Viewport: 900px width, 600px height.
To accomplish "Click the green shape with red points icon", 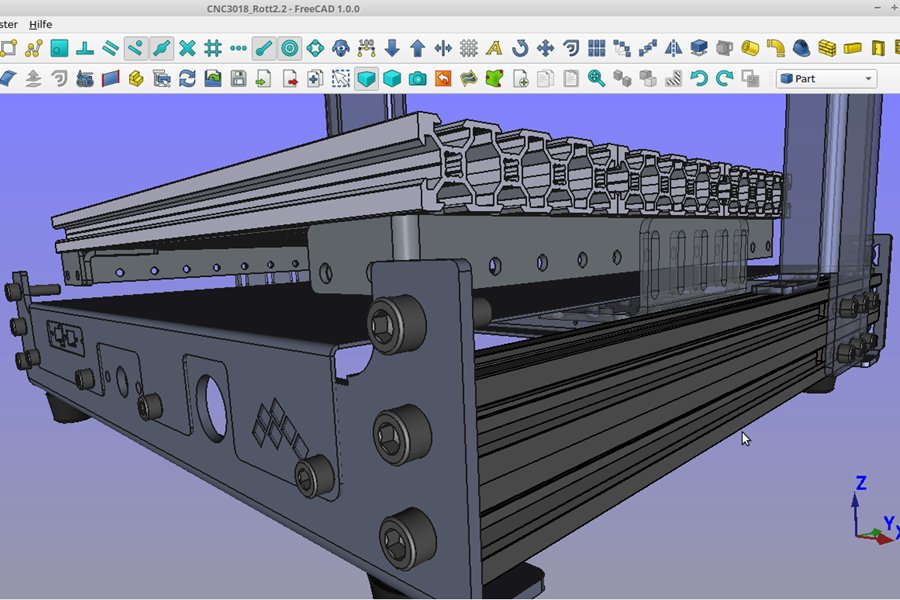I will coord(494,79).
